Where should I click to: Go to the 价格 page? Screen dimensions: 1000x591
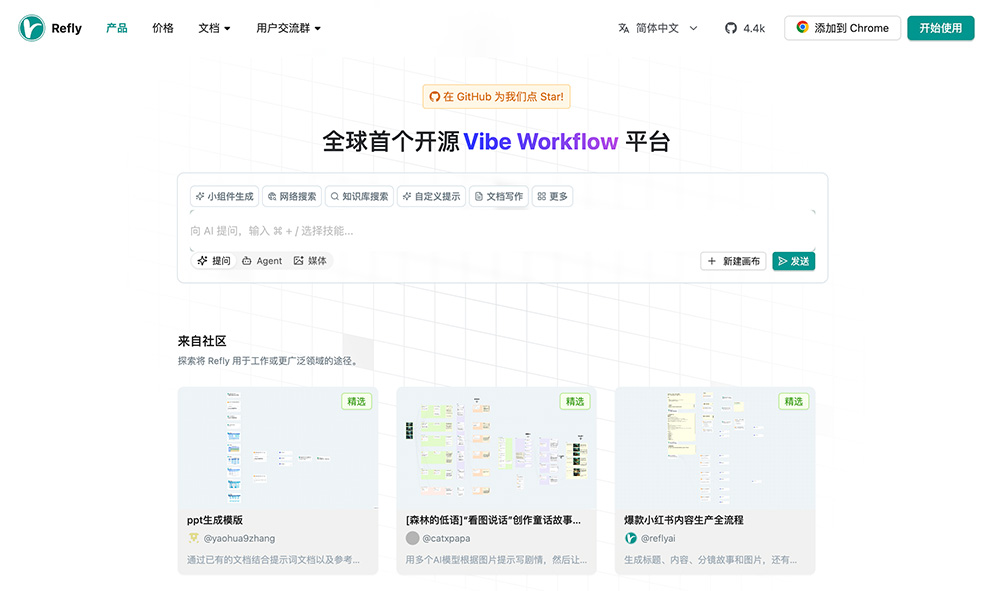163,28
